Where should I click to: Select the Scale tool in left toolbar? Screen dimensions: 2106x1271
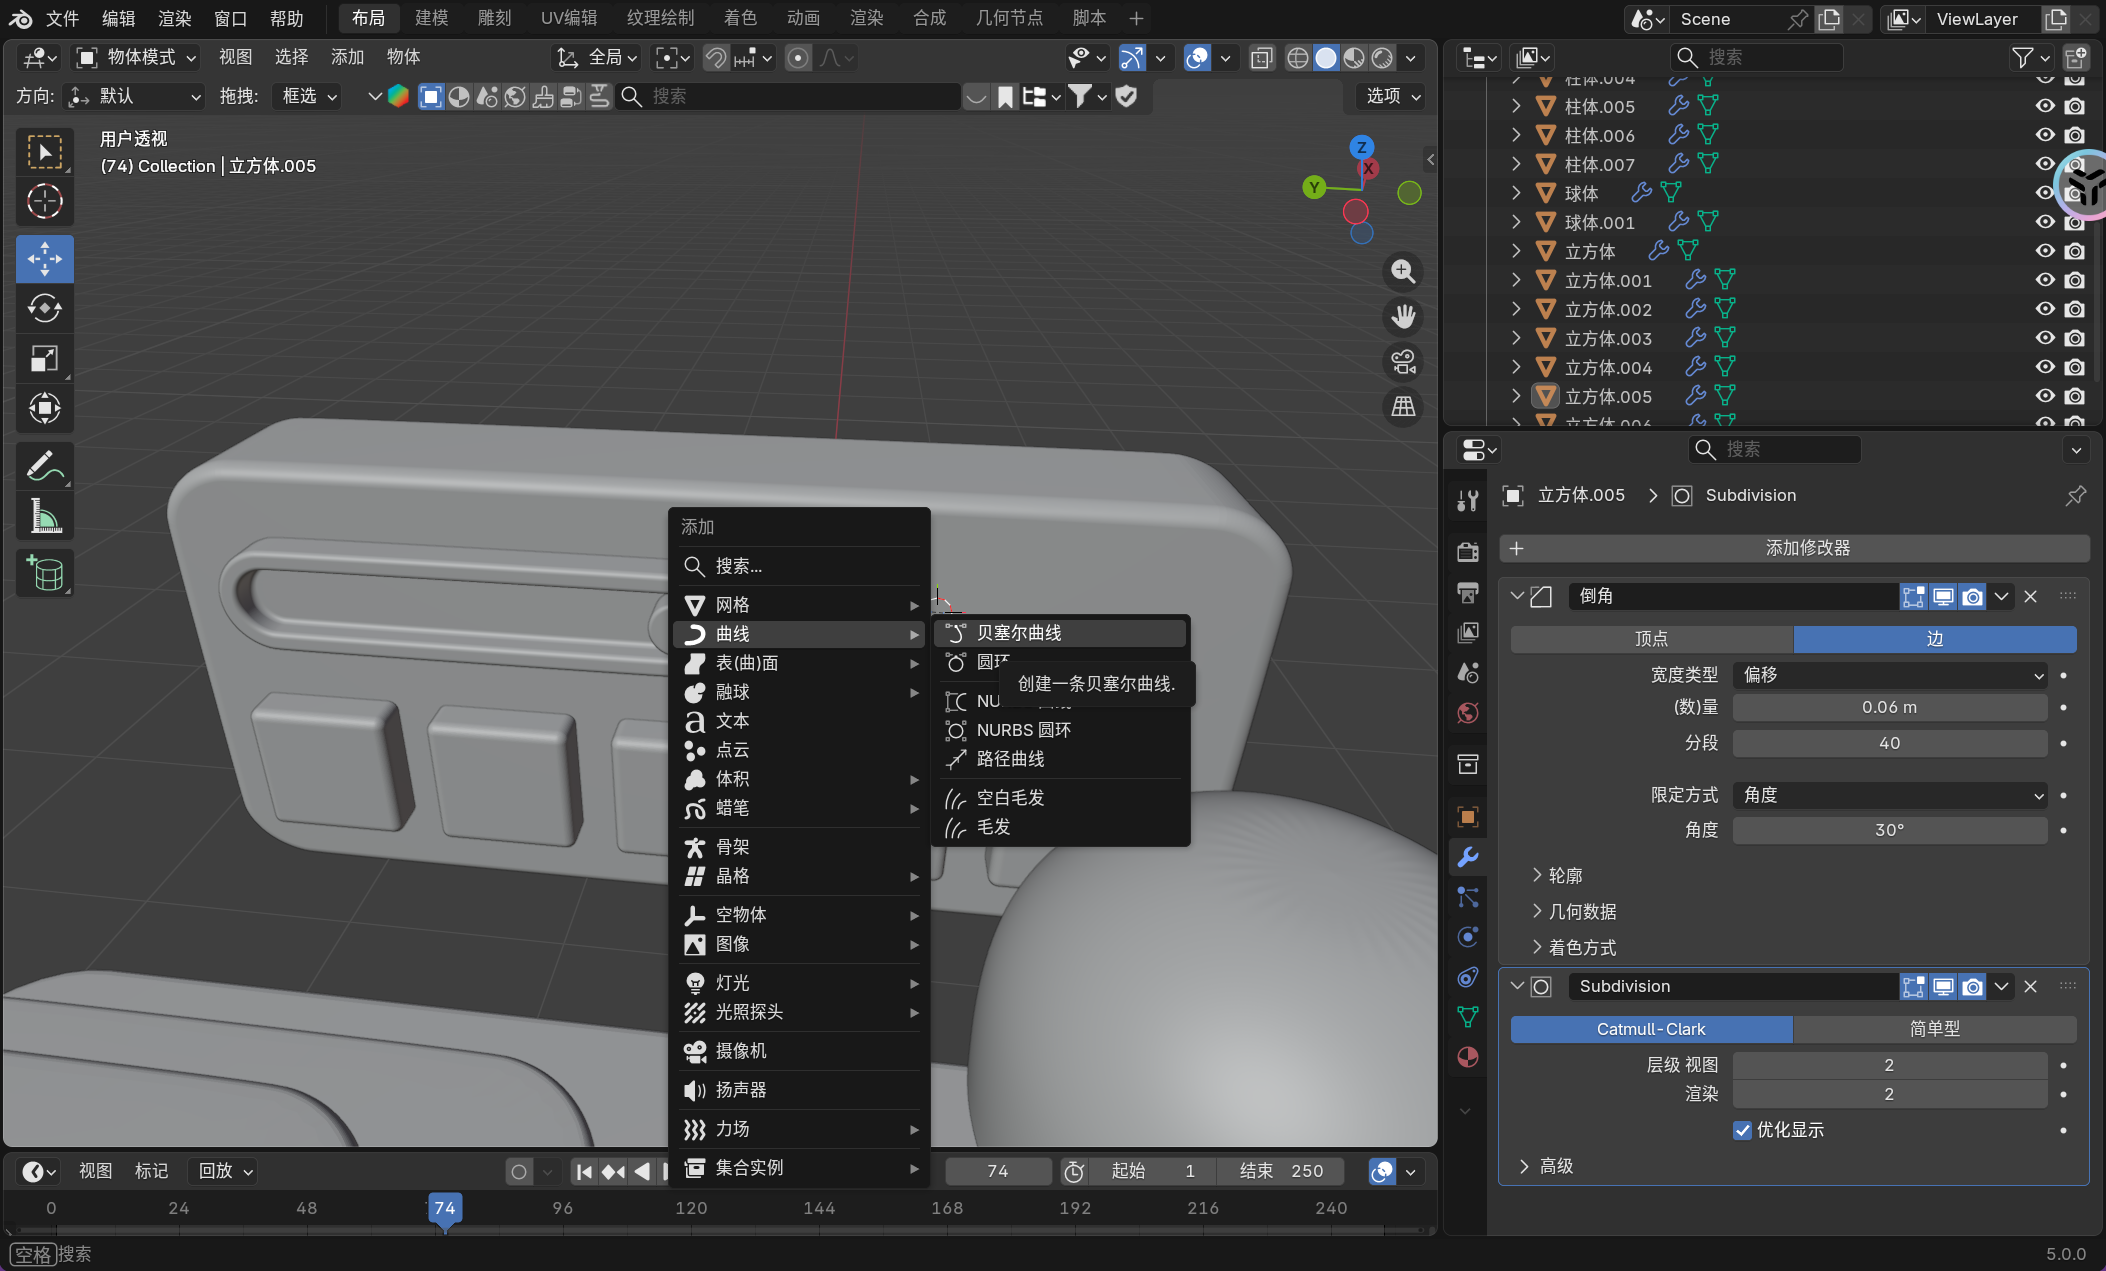[x=44, y=358]
